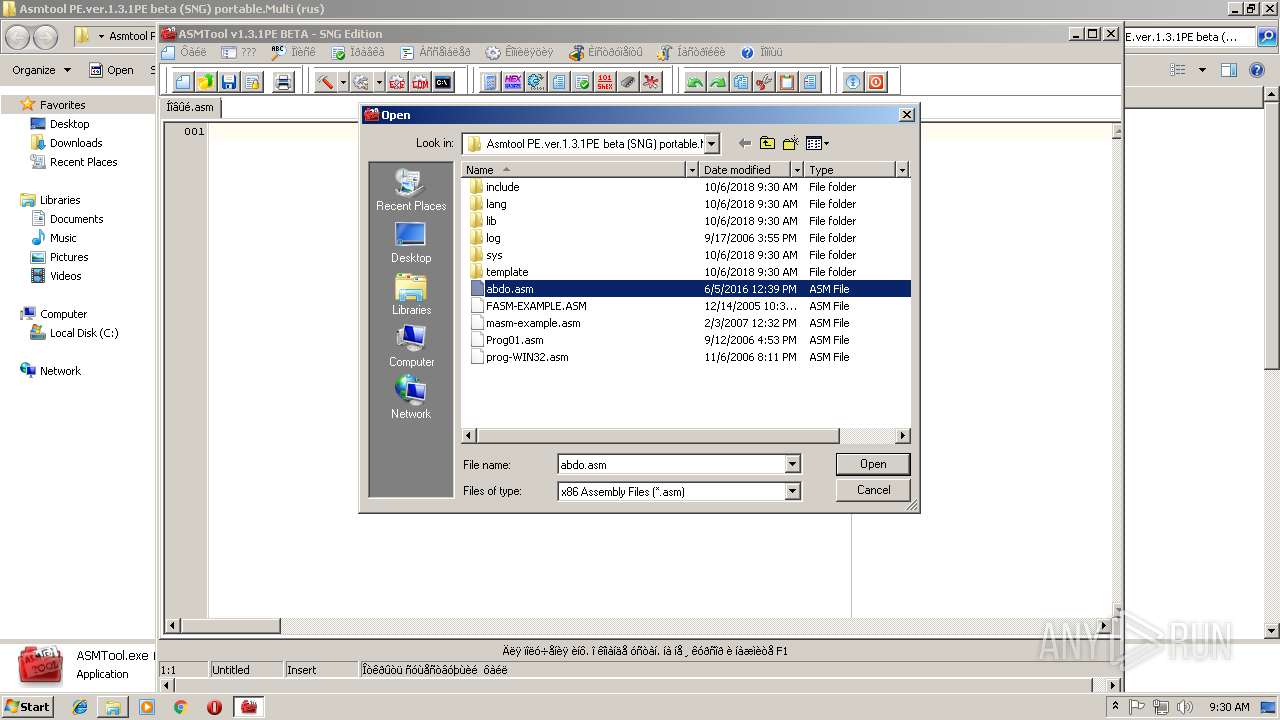Image resolution: width=1280 pixels, height=720 pixels.
Task: Select Libraries in dialog places bar
Action: pyautogui.click(x=411, y=294)
